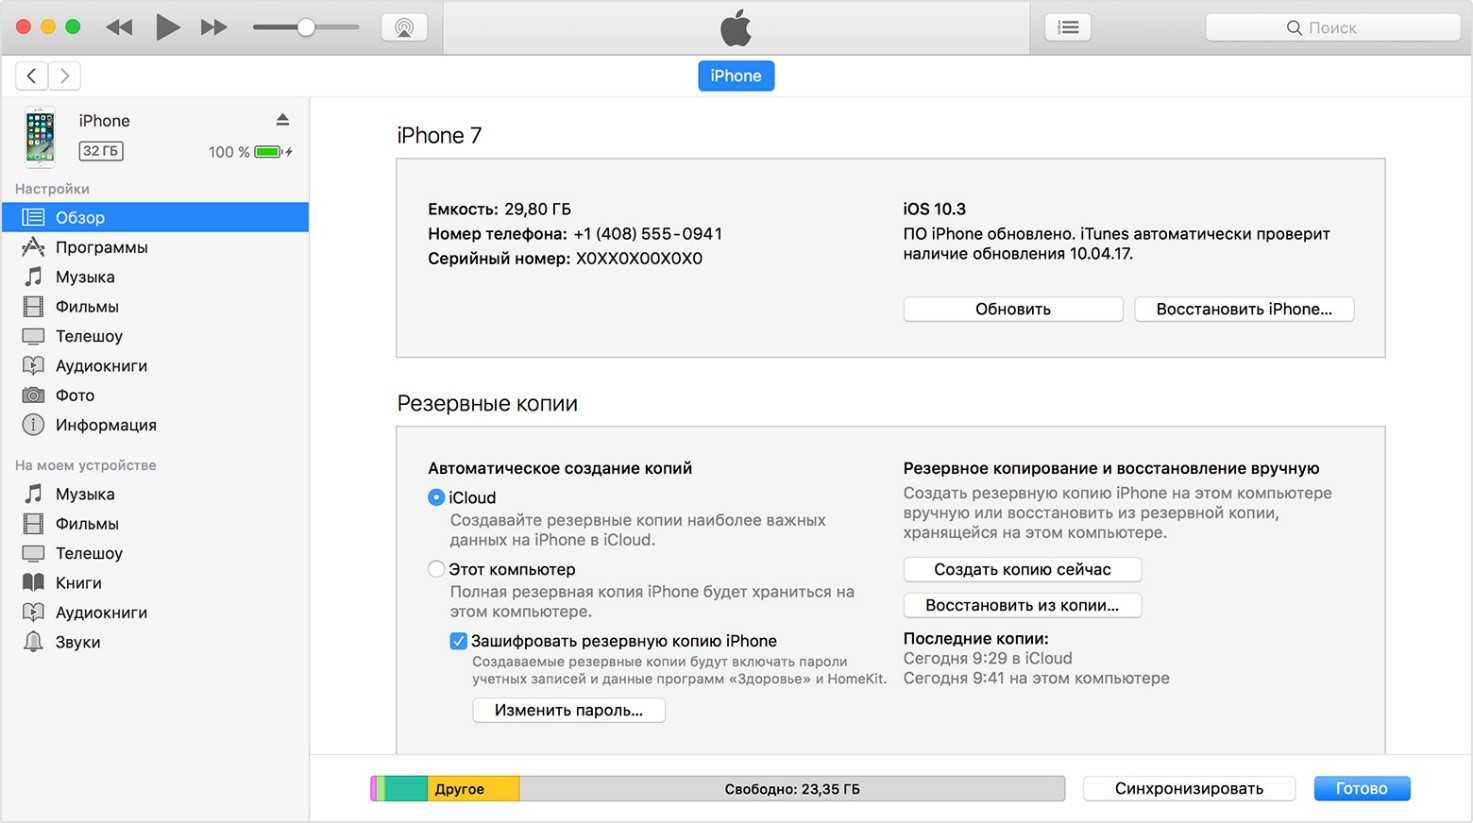This screenshot has width=1473, height=823.
Task: Click the fast-forward next track icon
Action: [213, 28]
